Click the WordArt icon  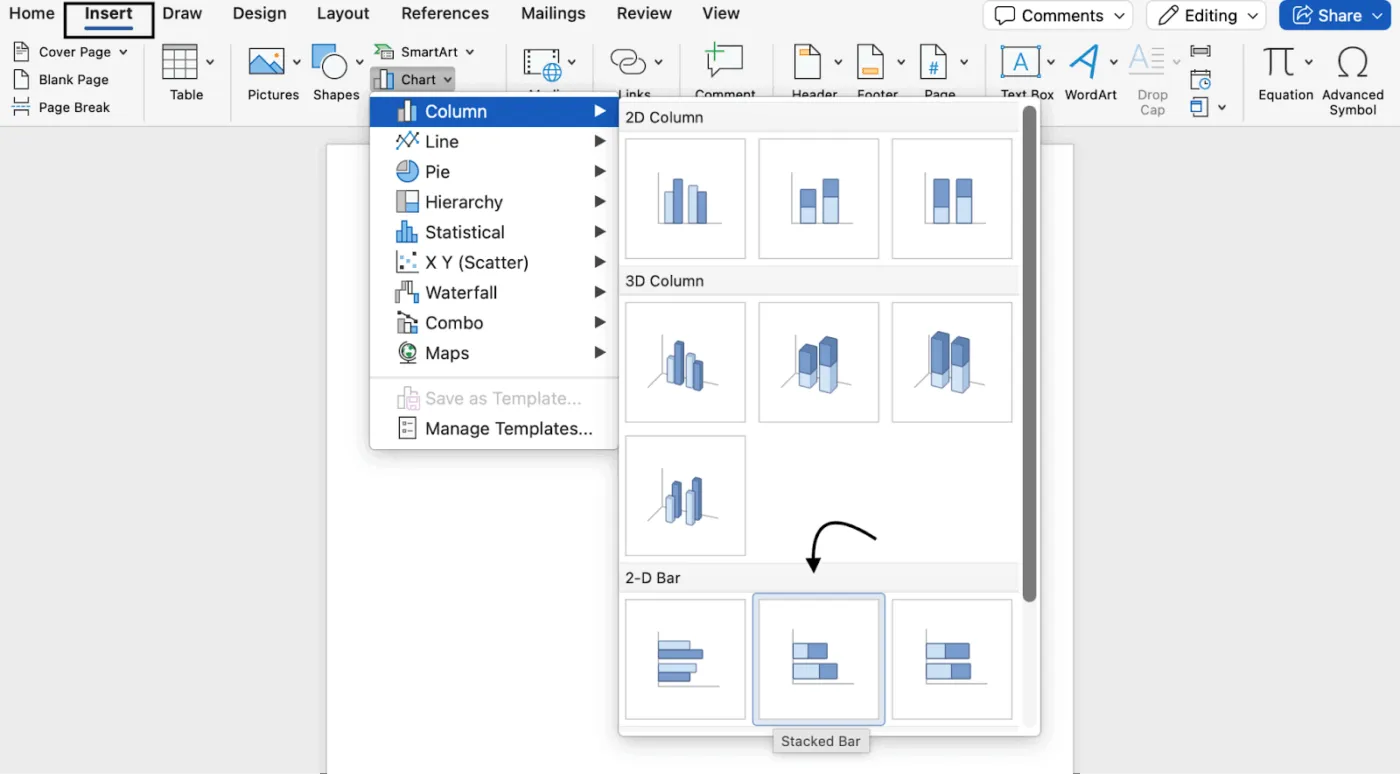click(x=1085, y=62)
